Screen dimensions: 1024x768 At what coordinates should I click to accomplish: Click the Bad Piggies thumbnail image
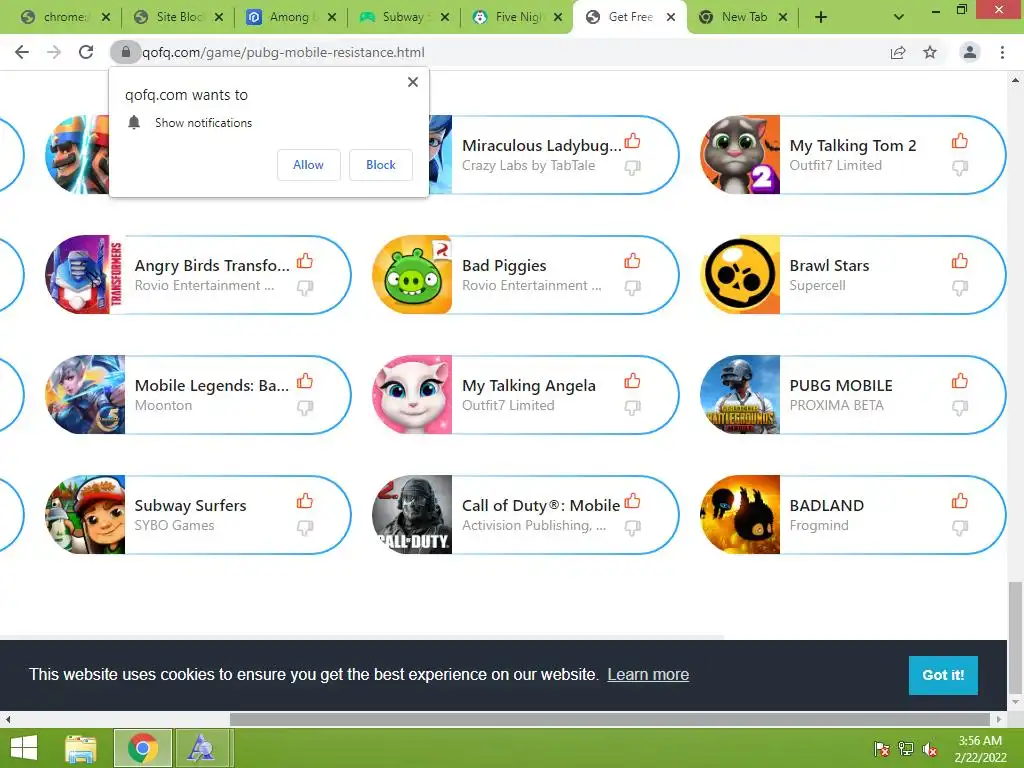[412, 274]
